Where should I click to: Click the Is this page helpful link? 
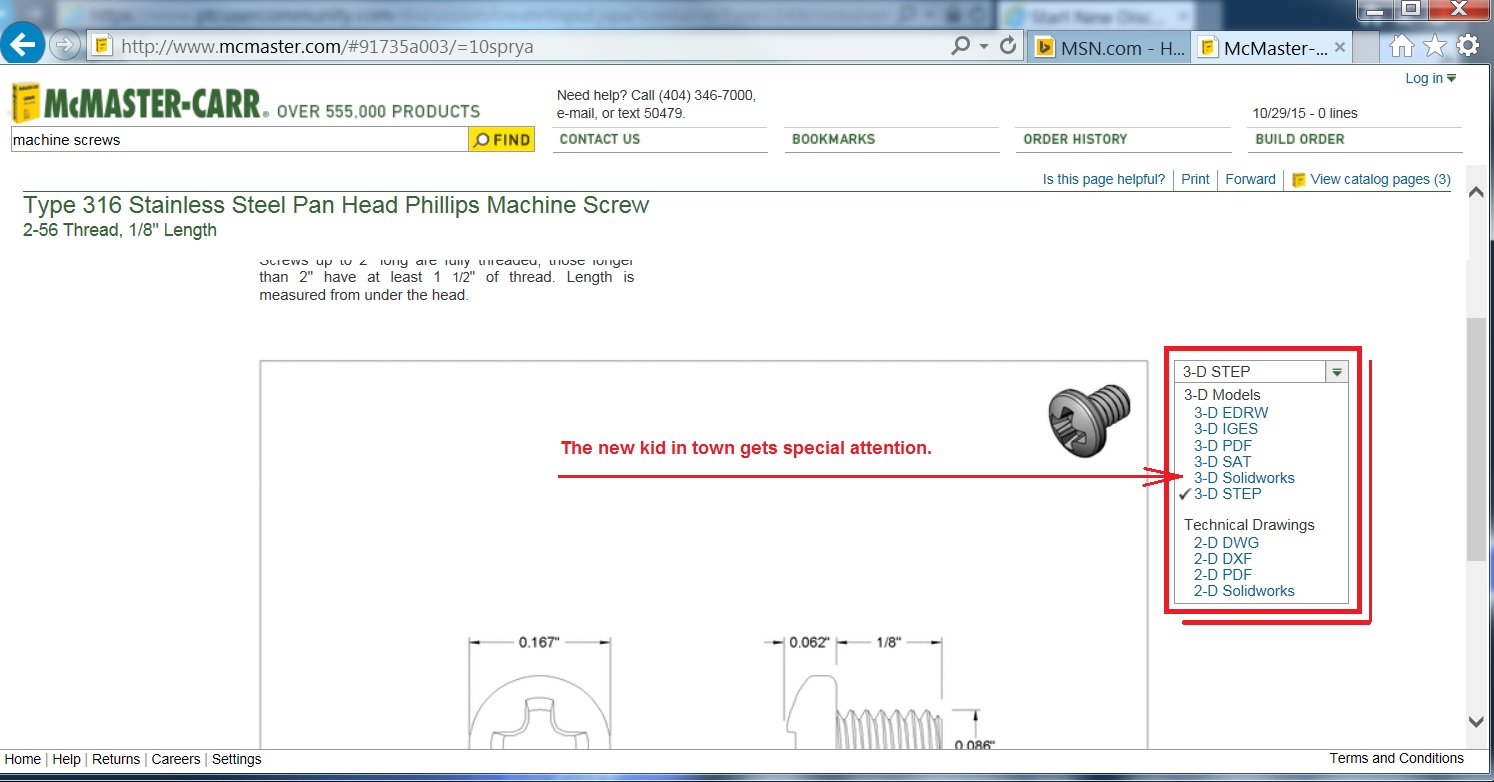pos(1104,179)
